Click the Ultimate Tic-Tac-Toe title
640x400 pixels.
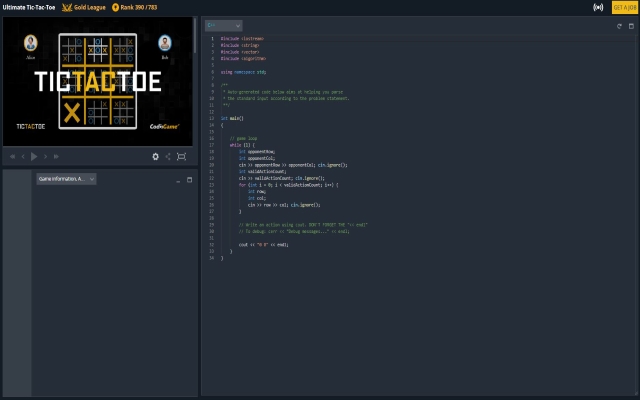click(x=29, y=7)
